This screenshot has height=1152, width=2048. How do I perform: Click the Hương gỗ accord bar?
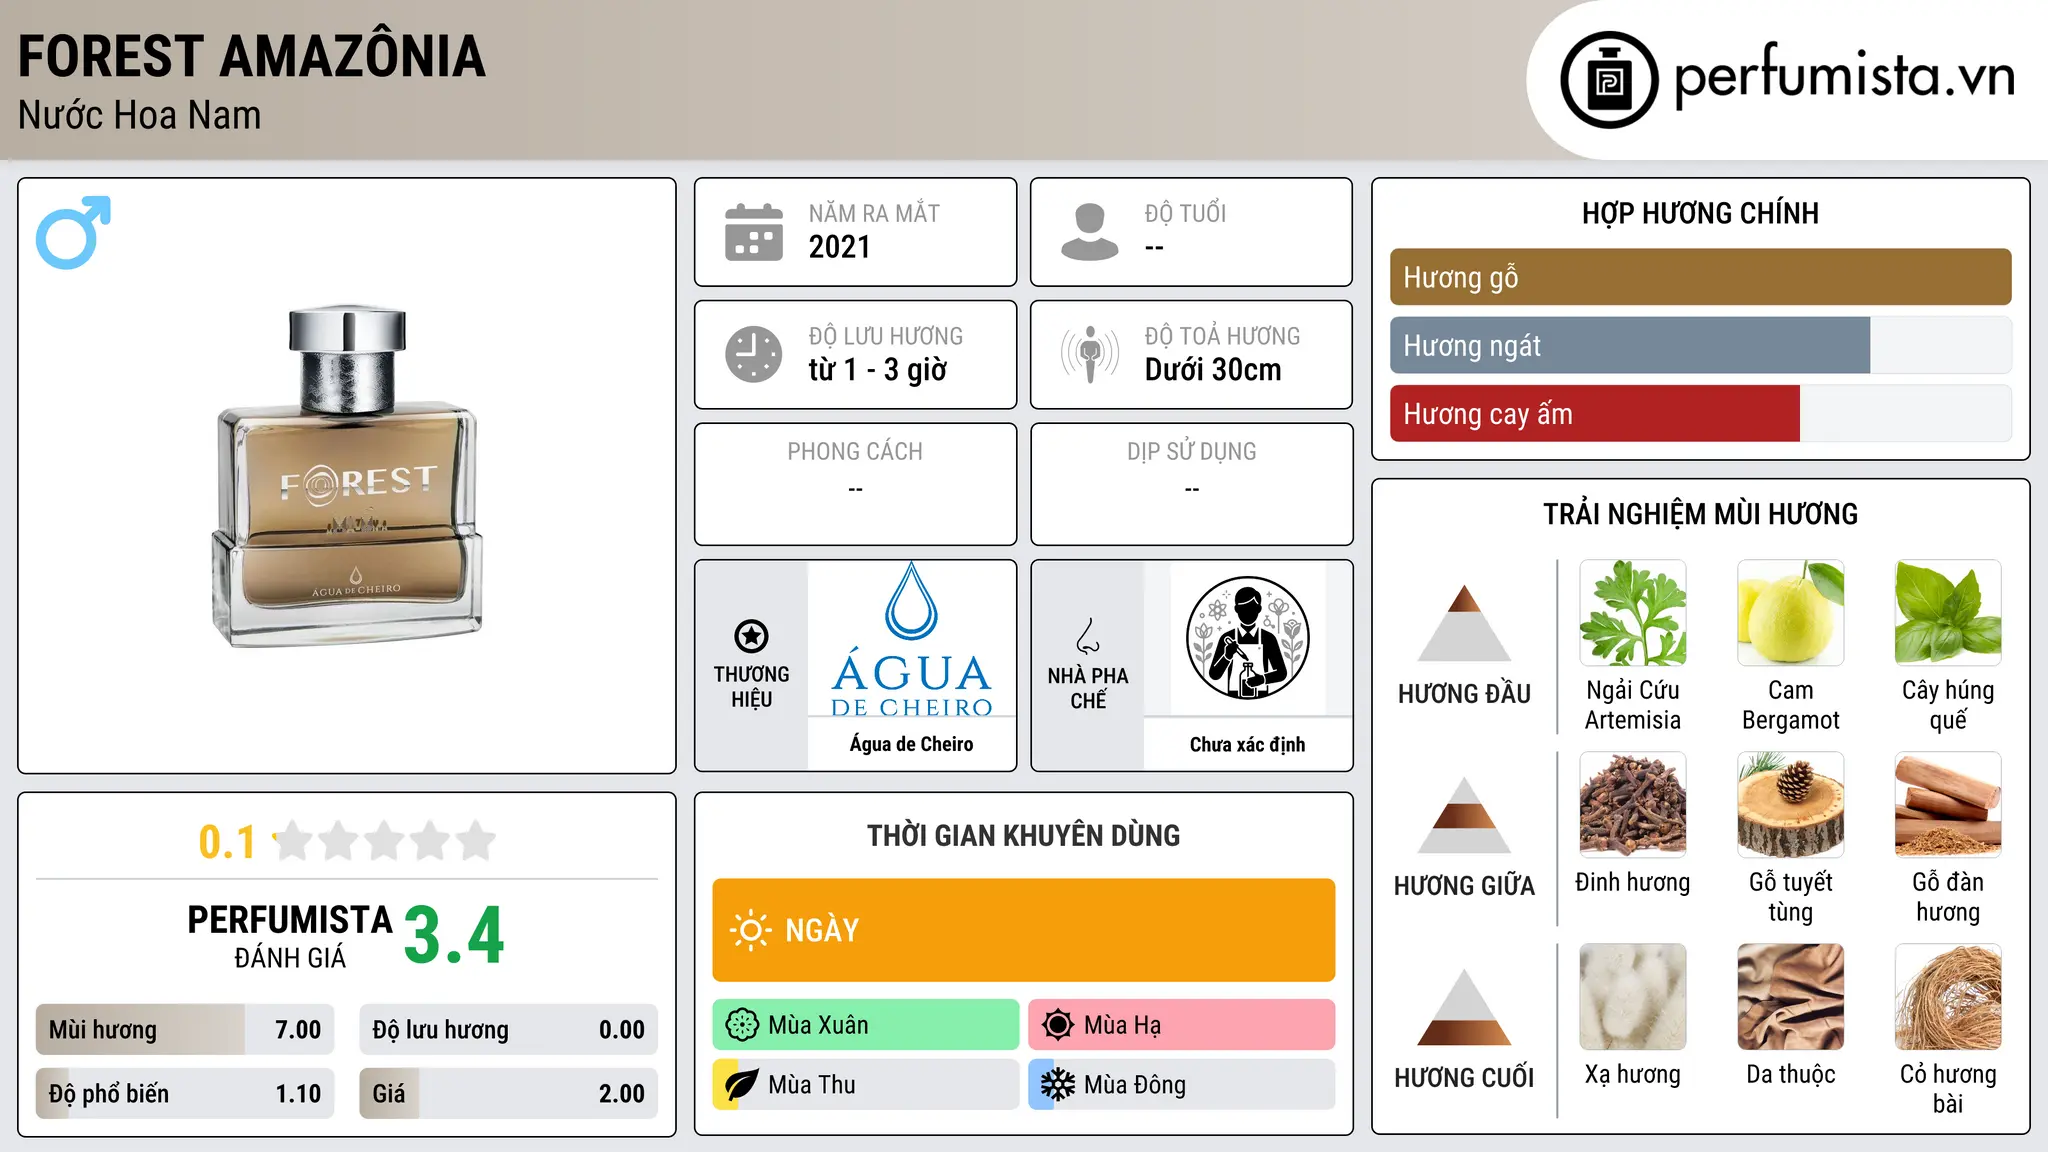pos(1700,277)
